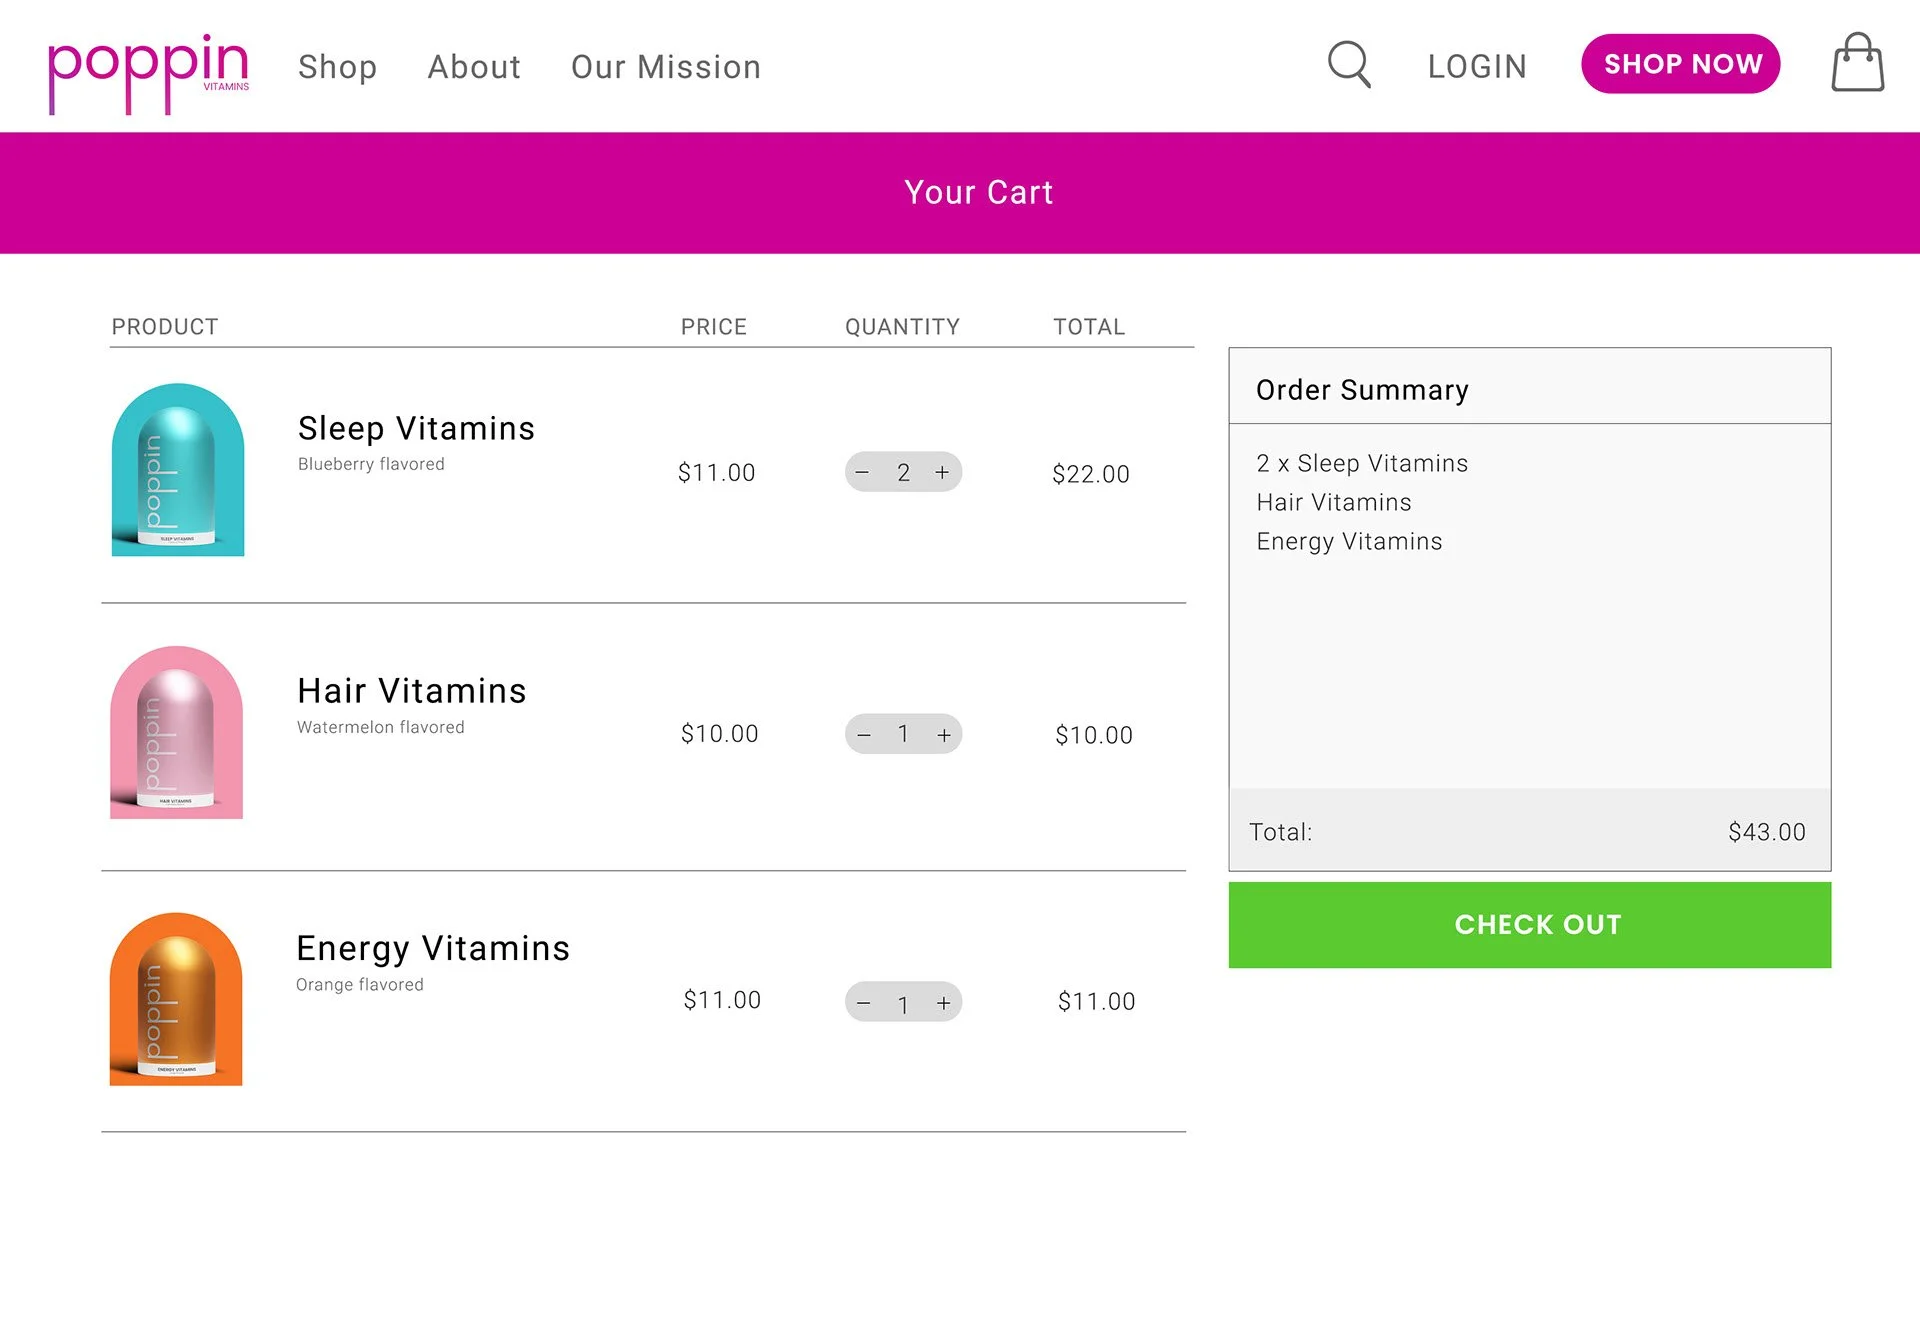Increase Hair Vitamins quantity with plus
1920x1326 pixels.
943,735
